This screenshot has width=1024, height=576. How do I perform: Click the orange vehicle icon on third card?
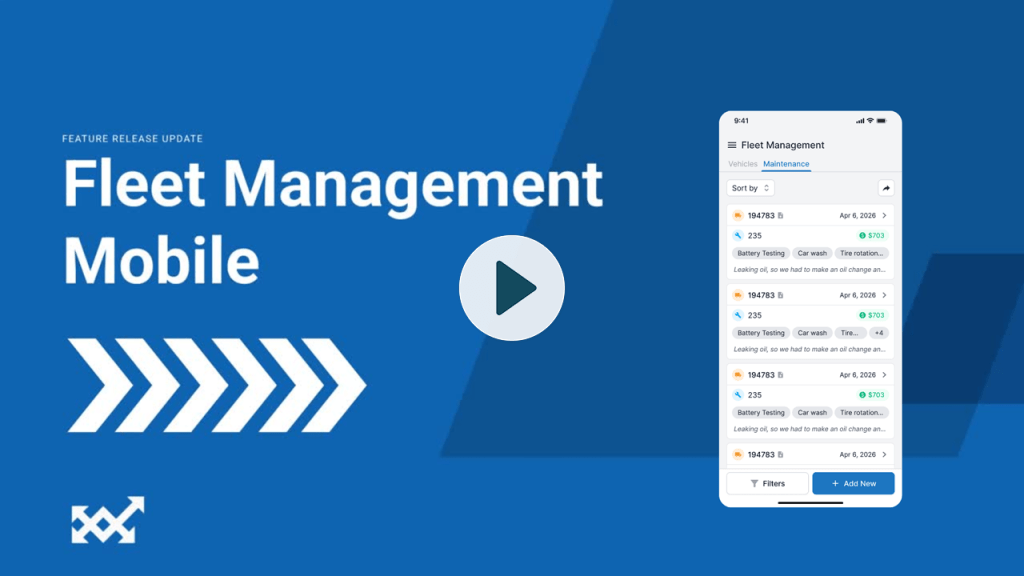coord(738,375)
